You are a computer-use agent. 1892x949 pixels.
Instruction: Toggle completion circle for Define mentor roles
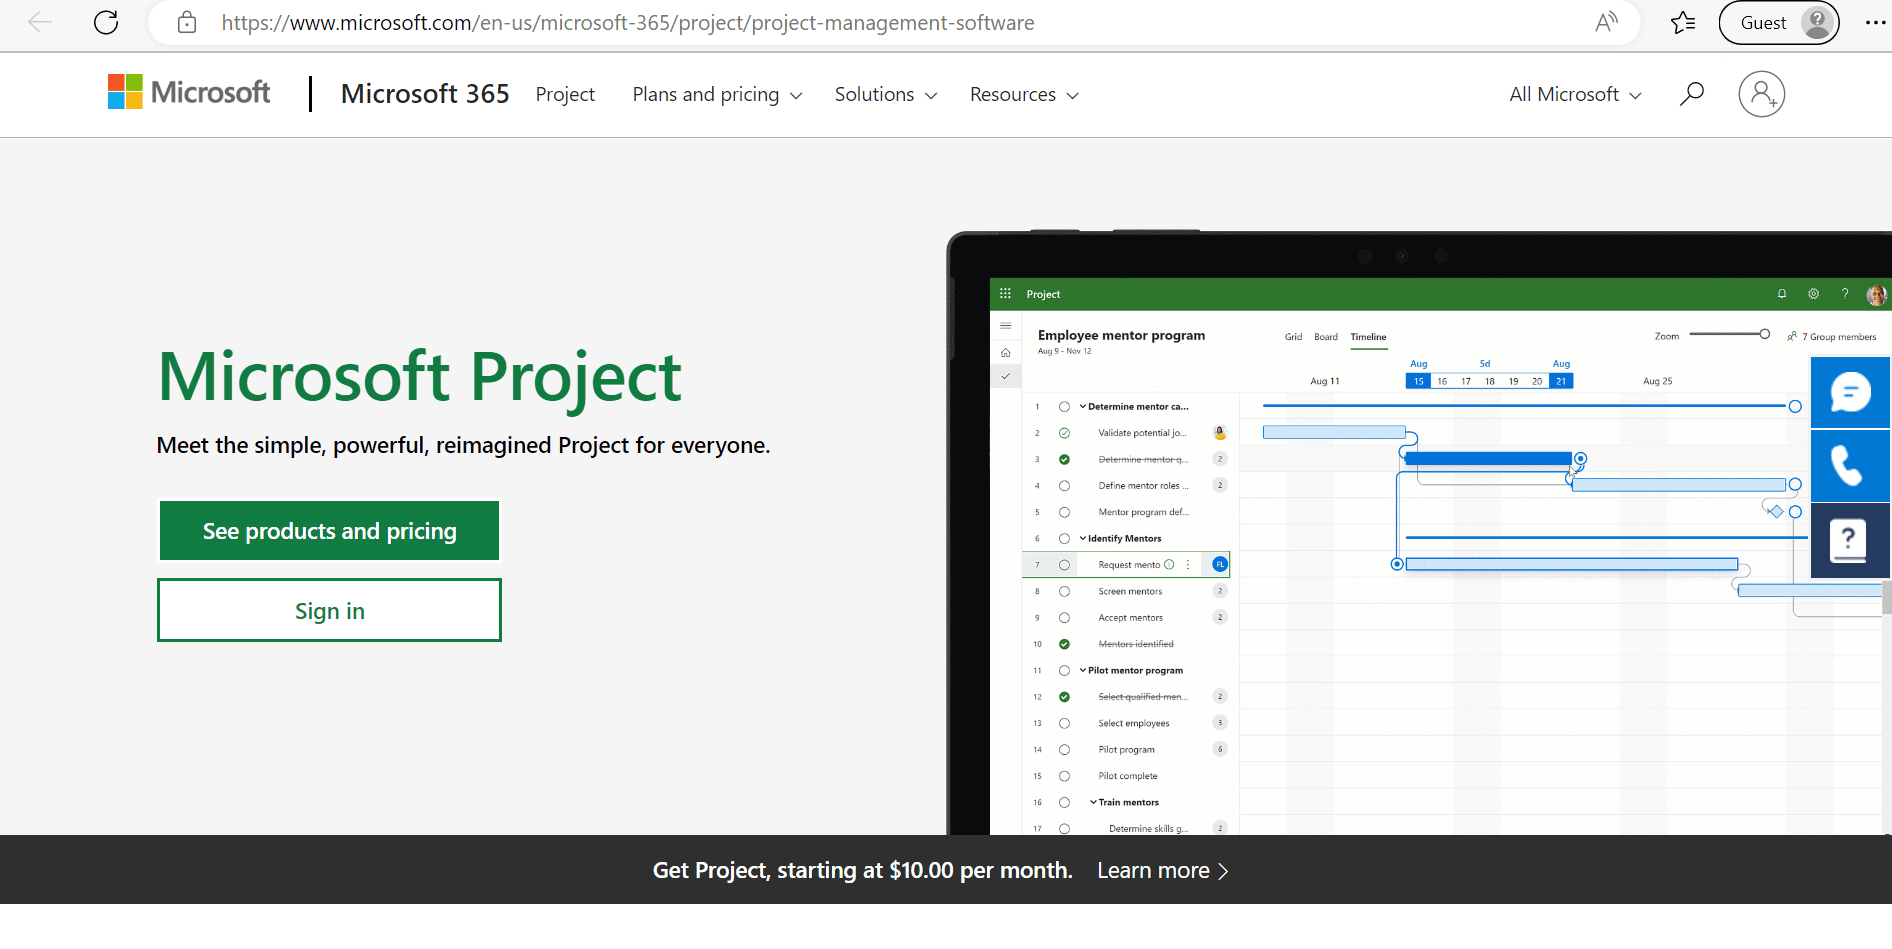pos(1065,486)
